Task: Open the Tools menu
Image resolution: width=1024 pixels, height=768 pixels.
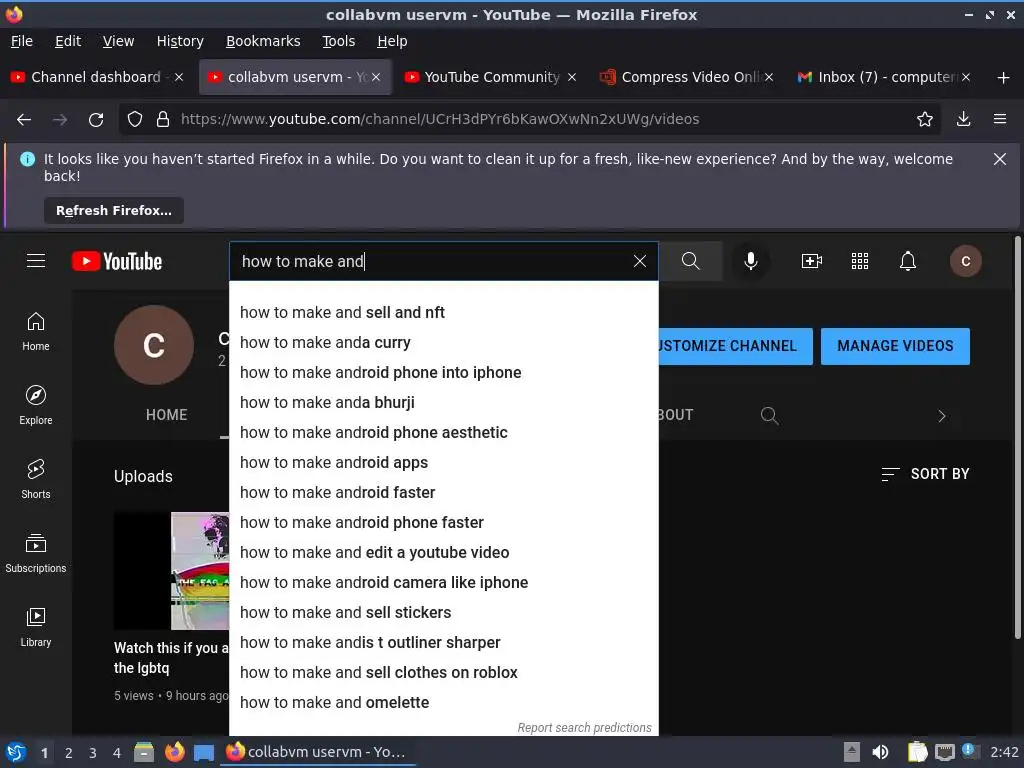Action: pyautogui.click(x=338, y=41)
